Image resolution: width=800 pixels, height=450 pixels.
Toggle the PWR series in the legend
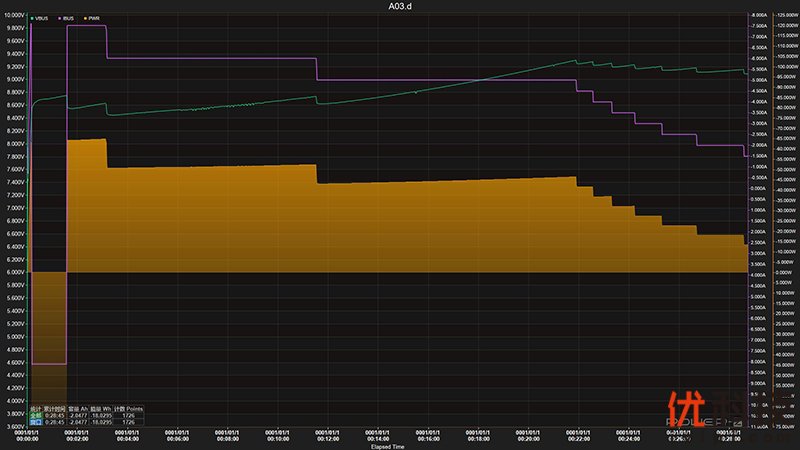pyautogui.click(x=93, y=18)
